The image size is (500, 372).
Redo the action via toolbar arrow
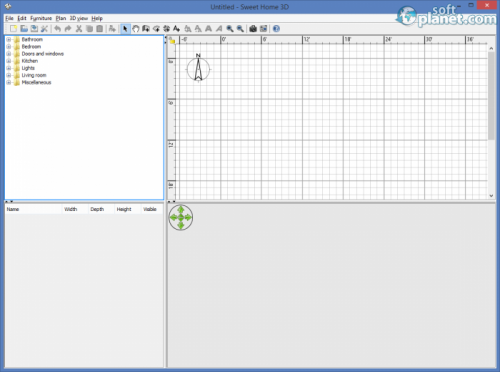[x=68, y=29]
